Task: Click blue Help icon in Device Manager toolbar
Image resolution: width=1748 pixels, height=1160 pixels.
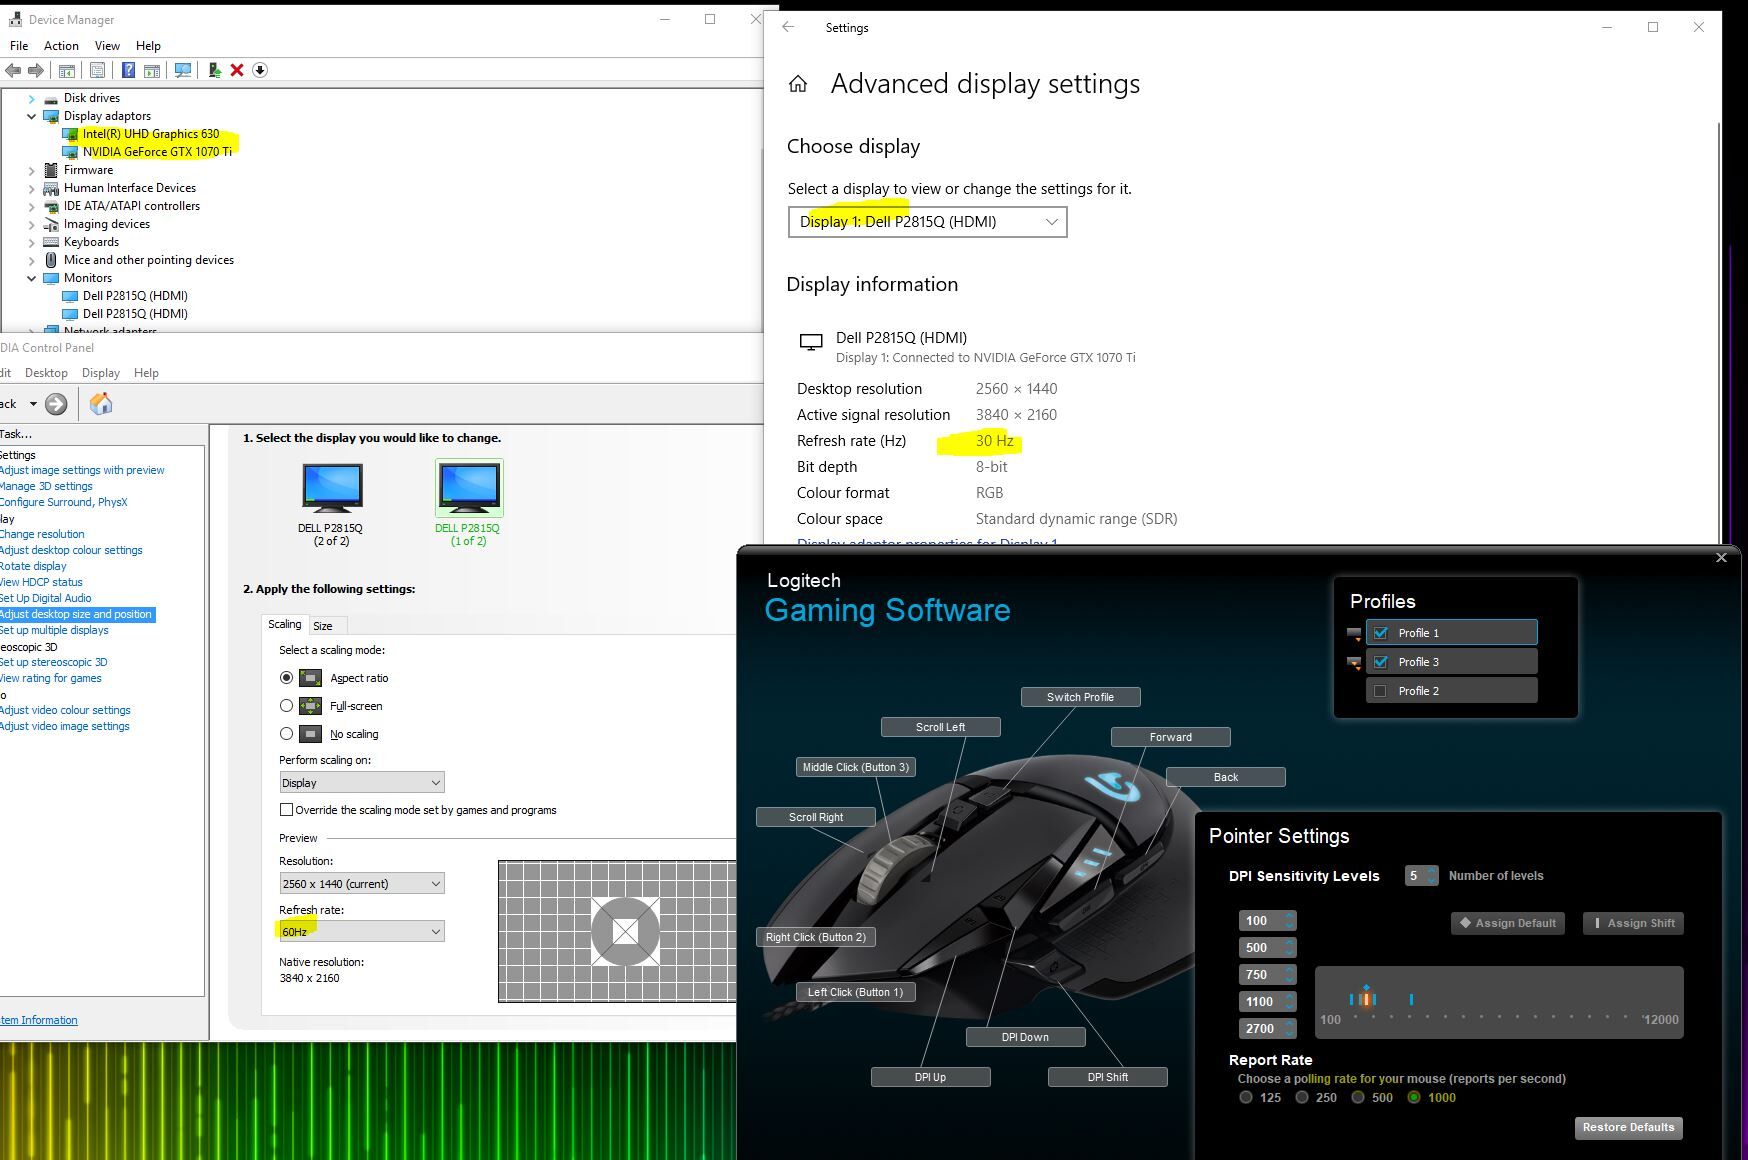Action: coord(128,70)
